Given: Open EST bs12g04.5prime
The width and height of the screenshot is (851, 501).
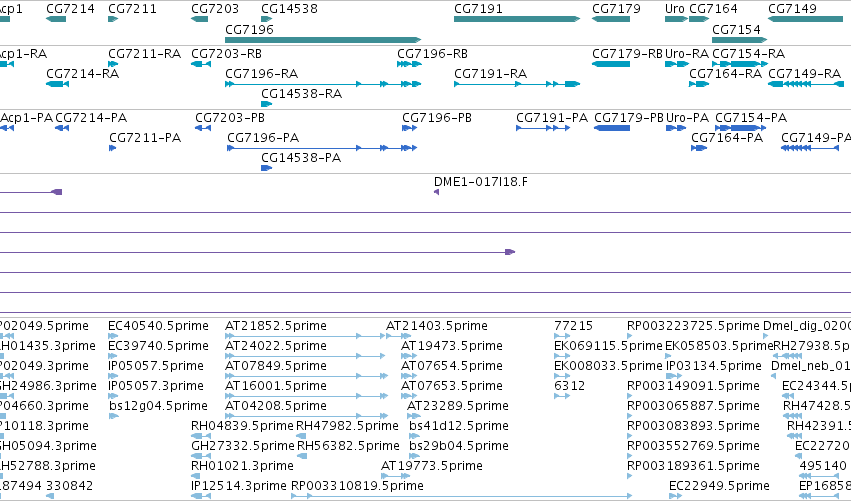Looking at the screenshot, I should point(158,406).
